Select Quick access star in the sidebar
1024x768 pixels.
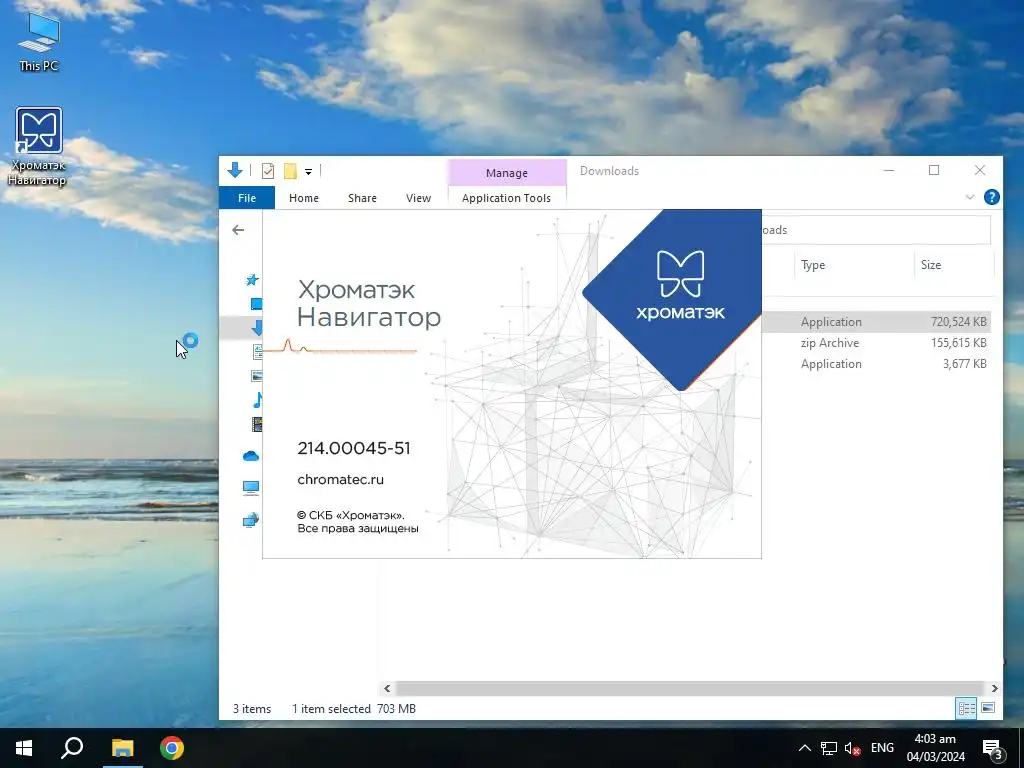pyautogui.click(x=252, y=280)
